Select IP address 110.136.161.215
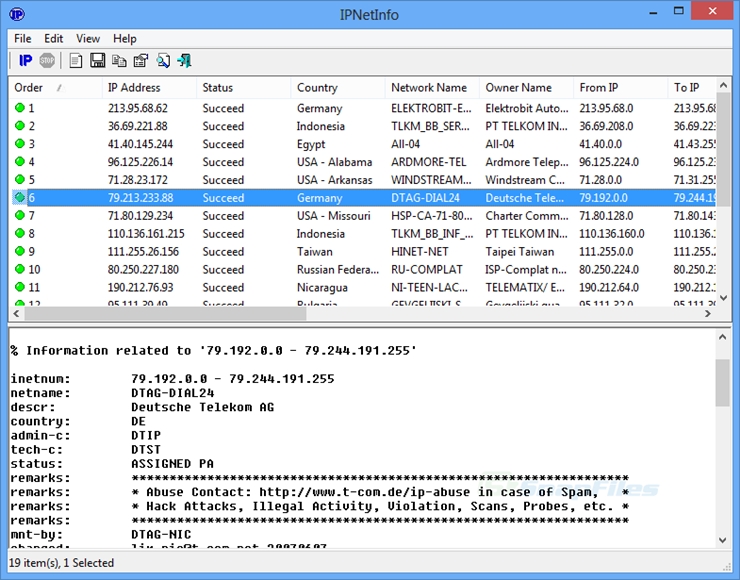The width and height of the screenshot is (740, 580). [146, 234]
